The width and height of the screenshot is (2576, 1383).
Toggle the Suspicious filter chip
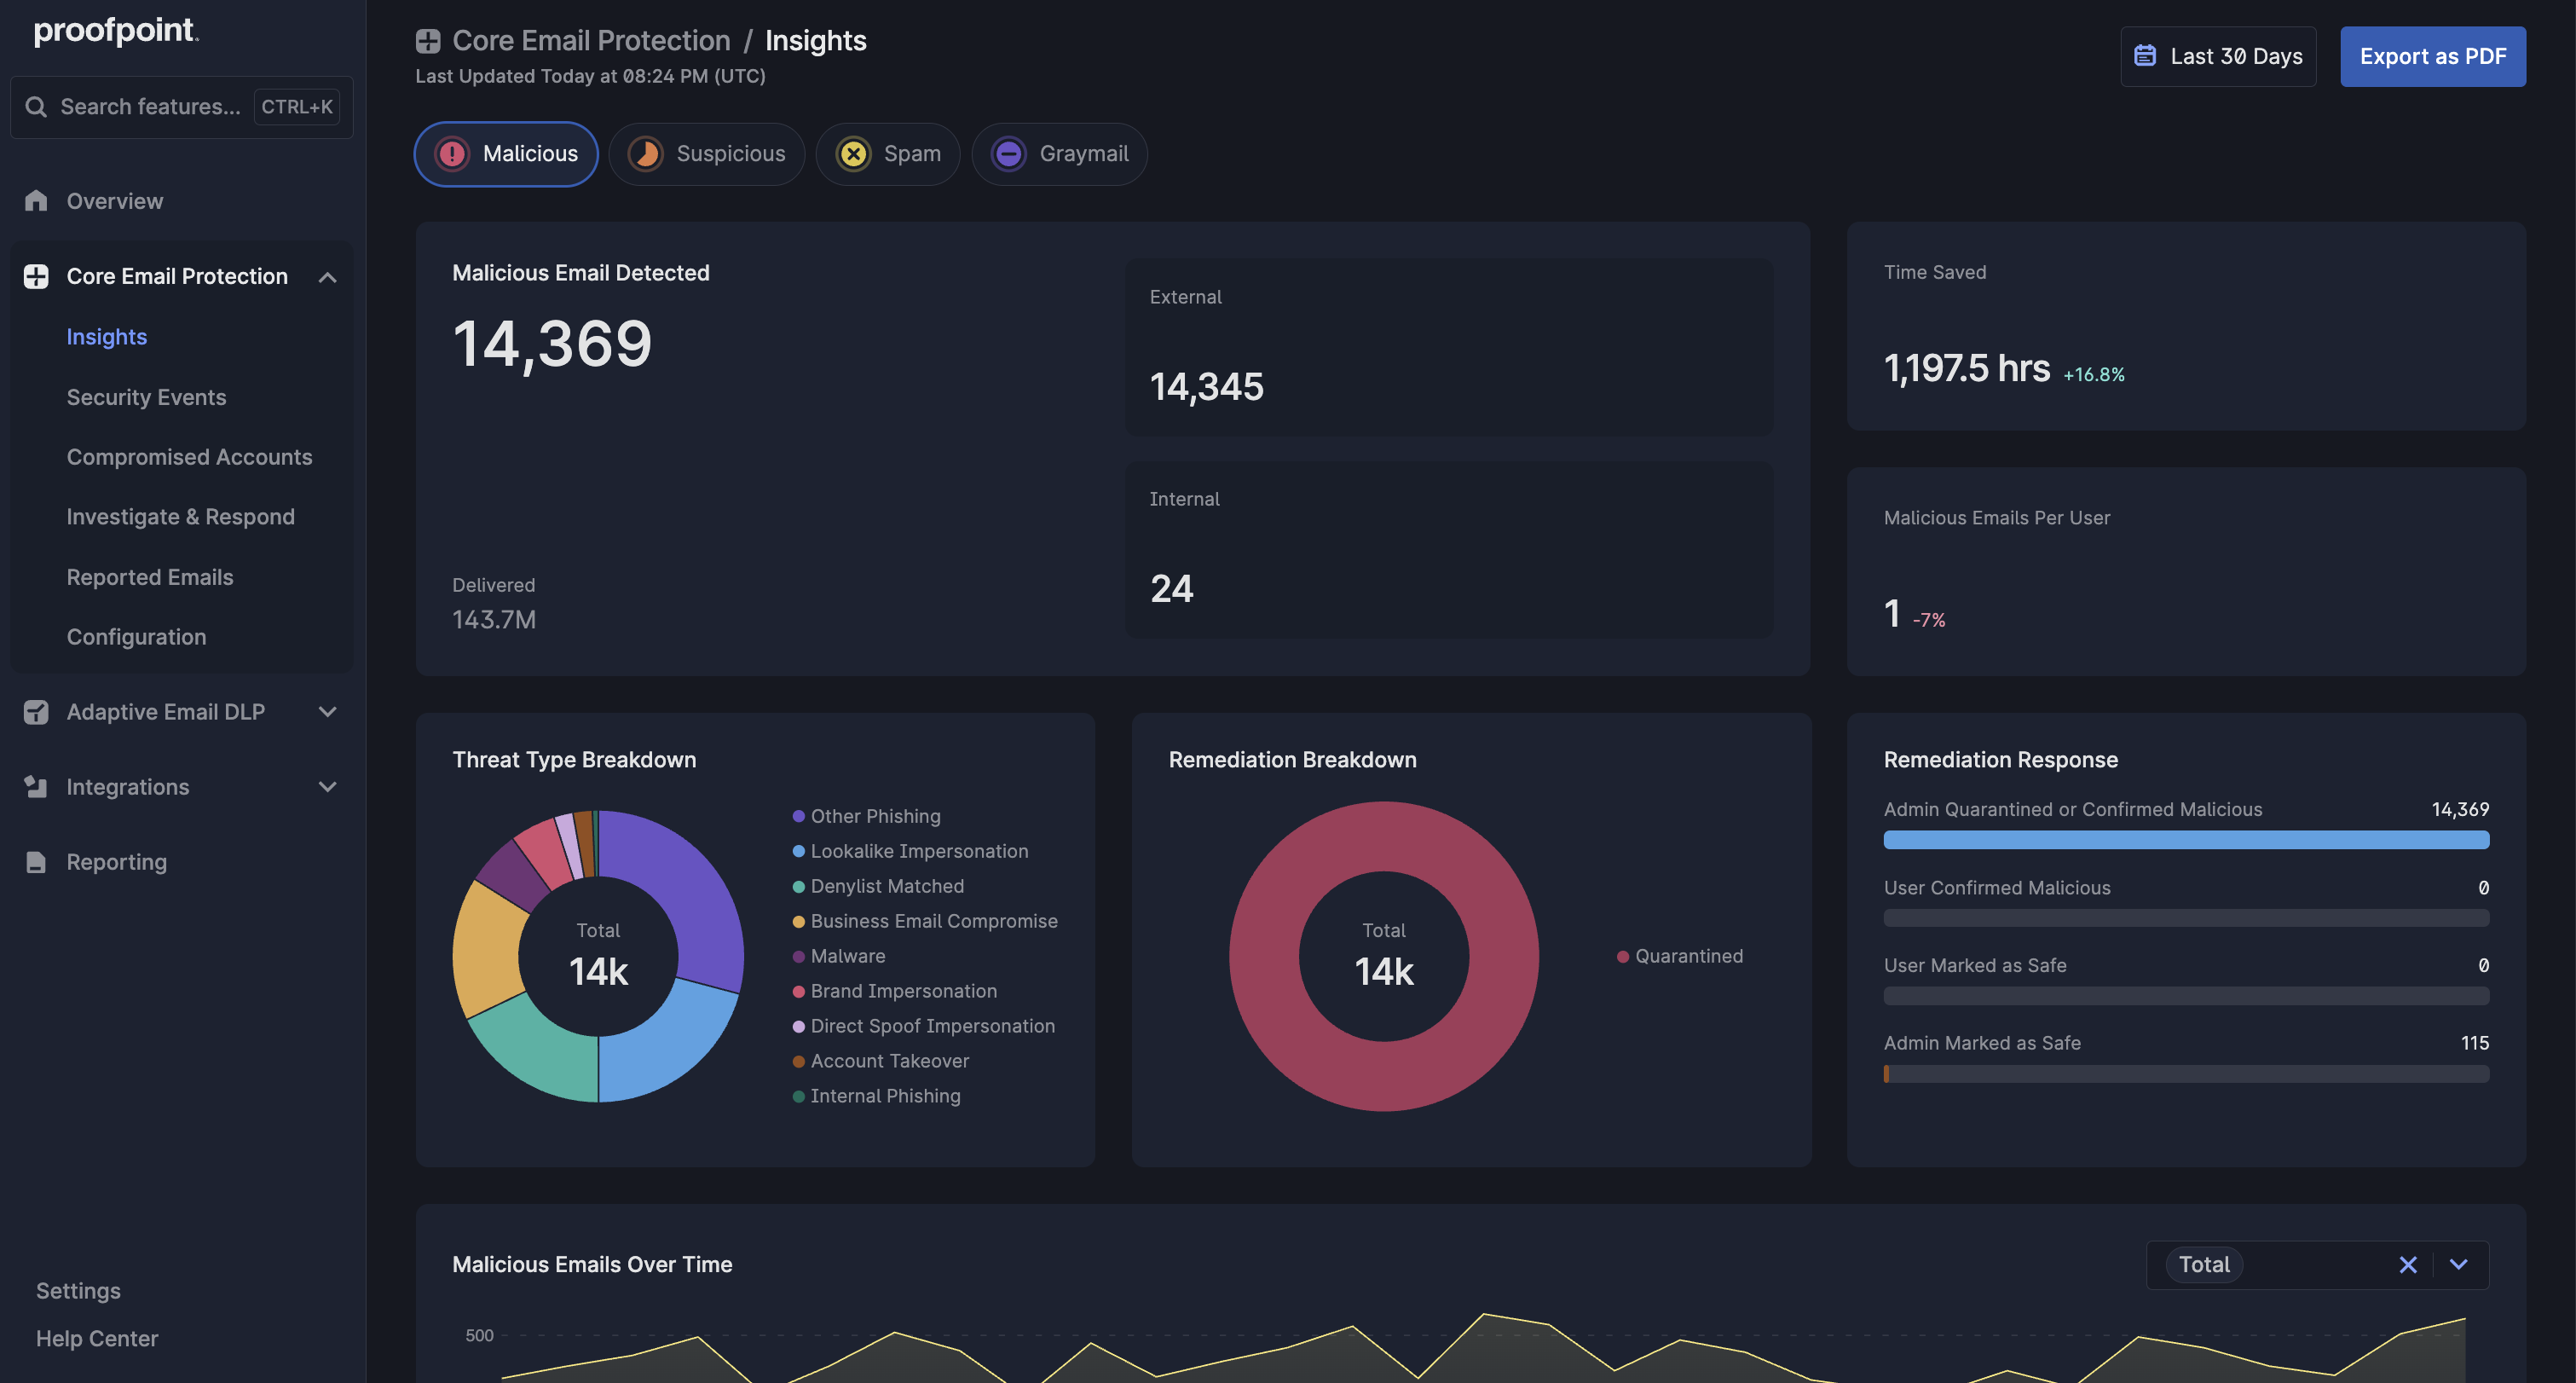pos(706,154)
